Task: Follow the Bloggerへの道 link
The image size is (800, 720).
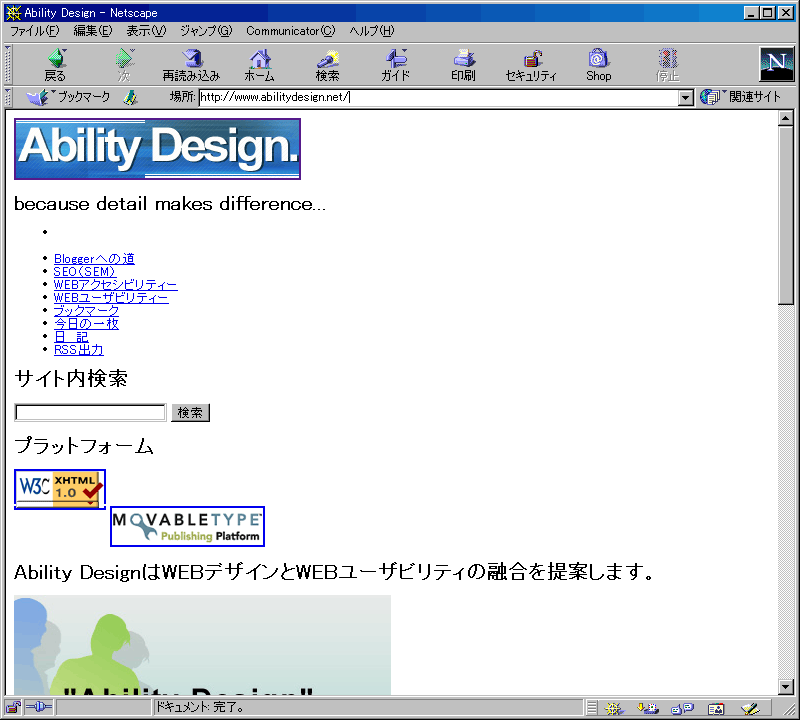Action: click(94, 259)
